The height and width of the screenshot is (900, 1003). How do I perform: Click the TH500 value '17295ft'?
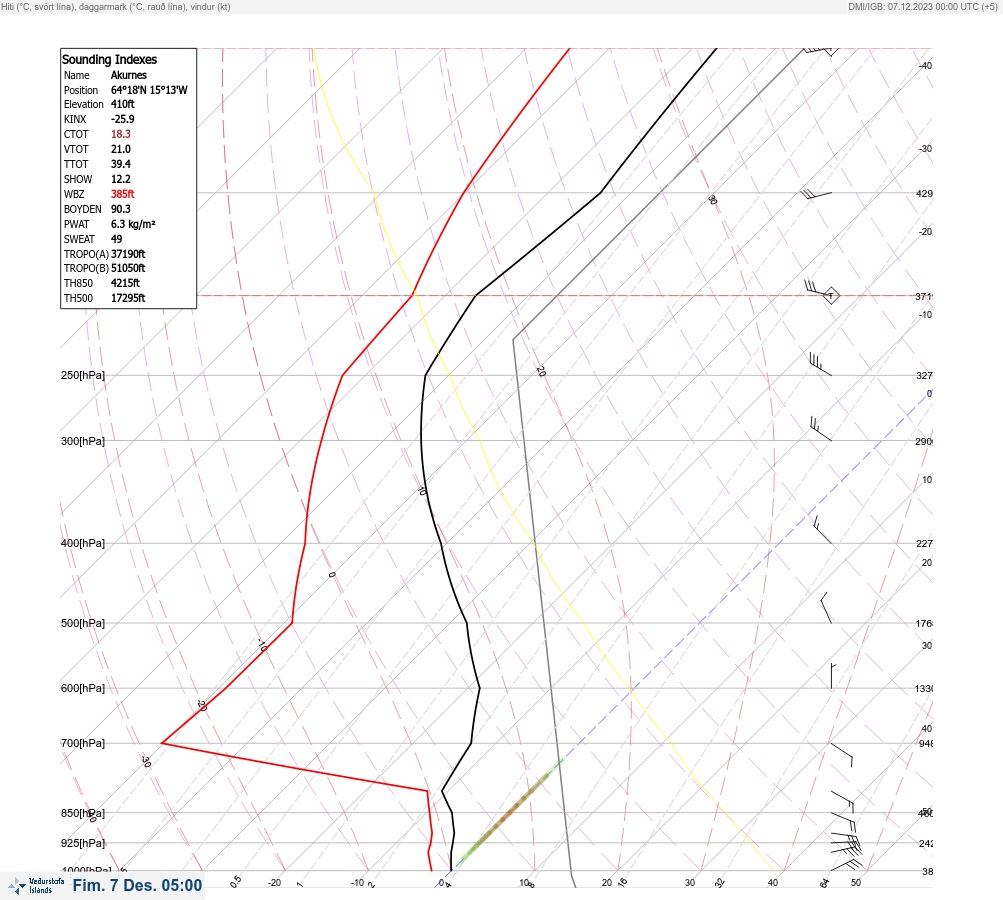coord(128,298)
